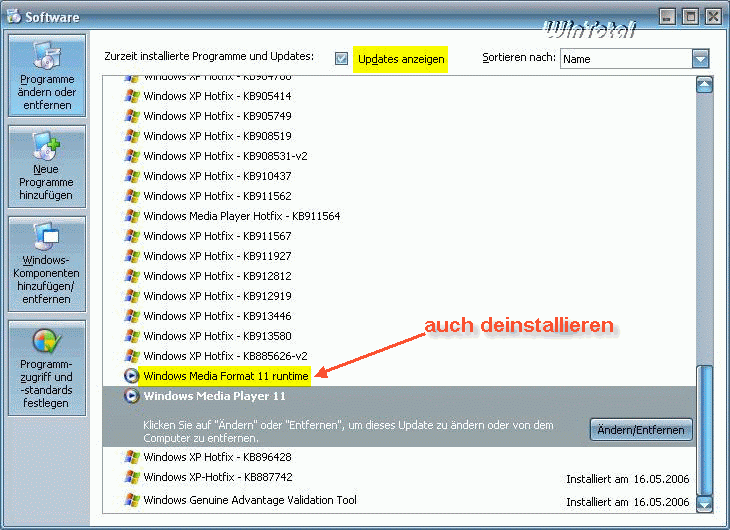Click icon of Hotfix KB896428

click(x=132, y=457)
